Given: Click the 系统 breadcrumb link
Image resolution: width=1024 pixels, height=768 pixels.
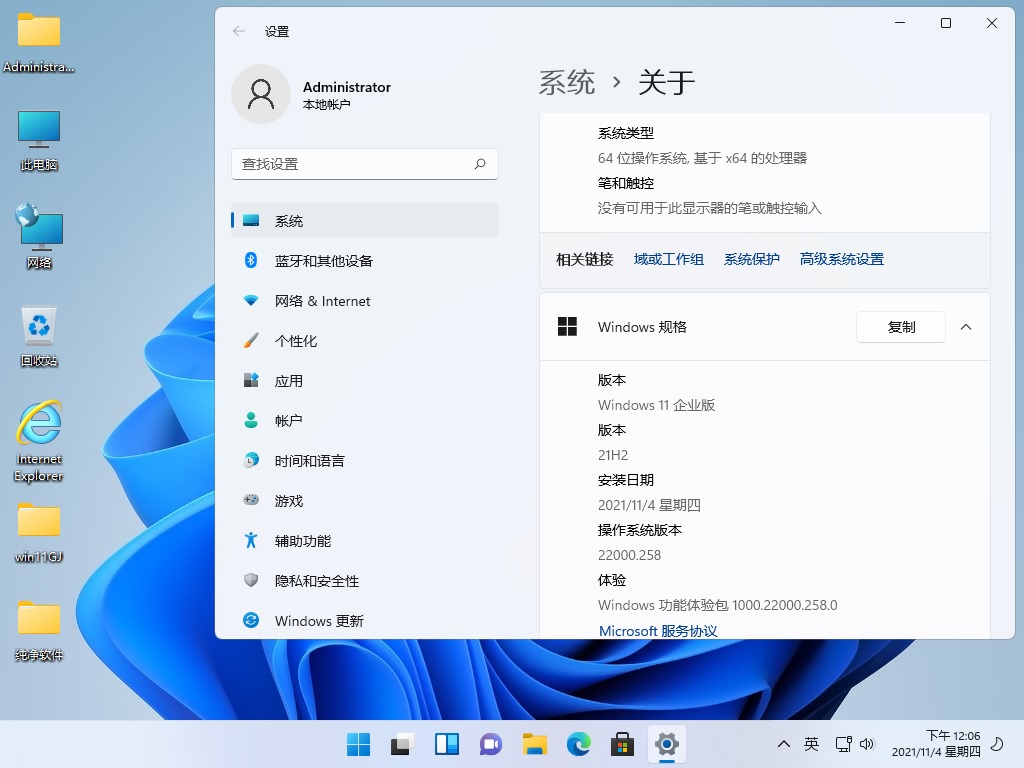Looking at the screenshot, I should [x=567, y=83].
